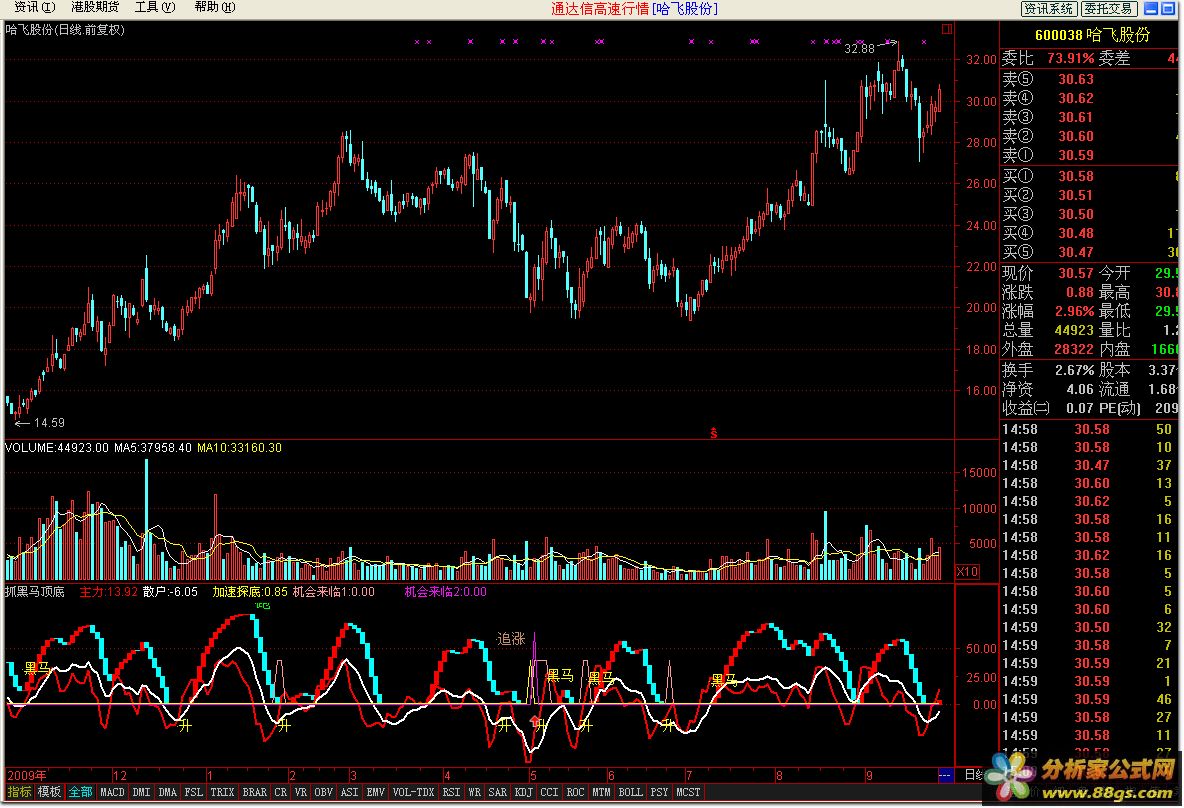Switch to the MACD indicator

pos(113,792)
